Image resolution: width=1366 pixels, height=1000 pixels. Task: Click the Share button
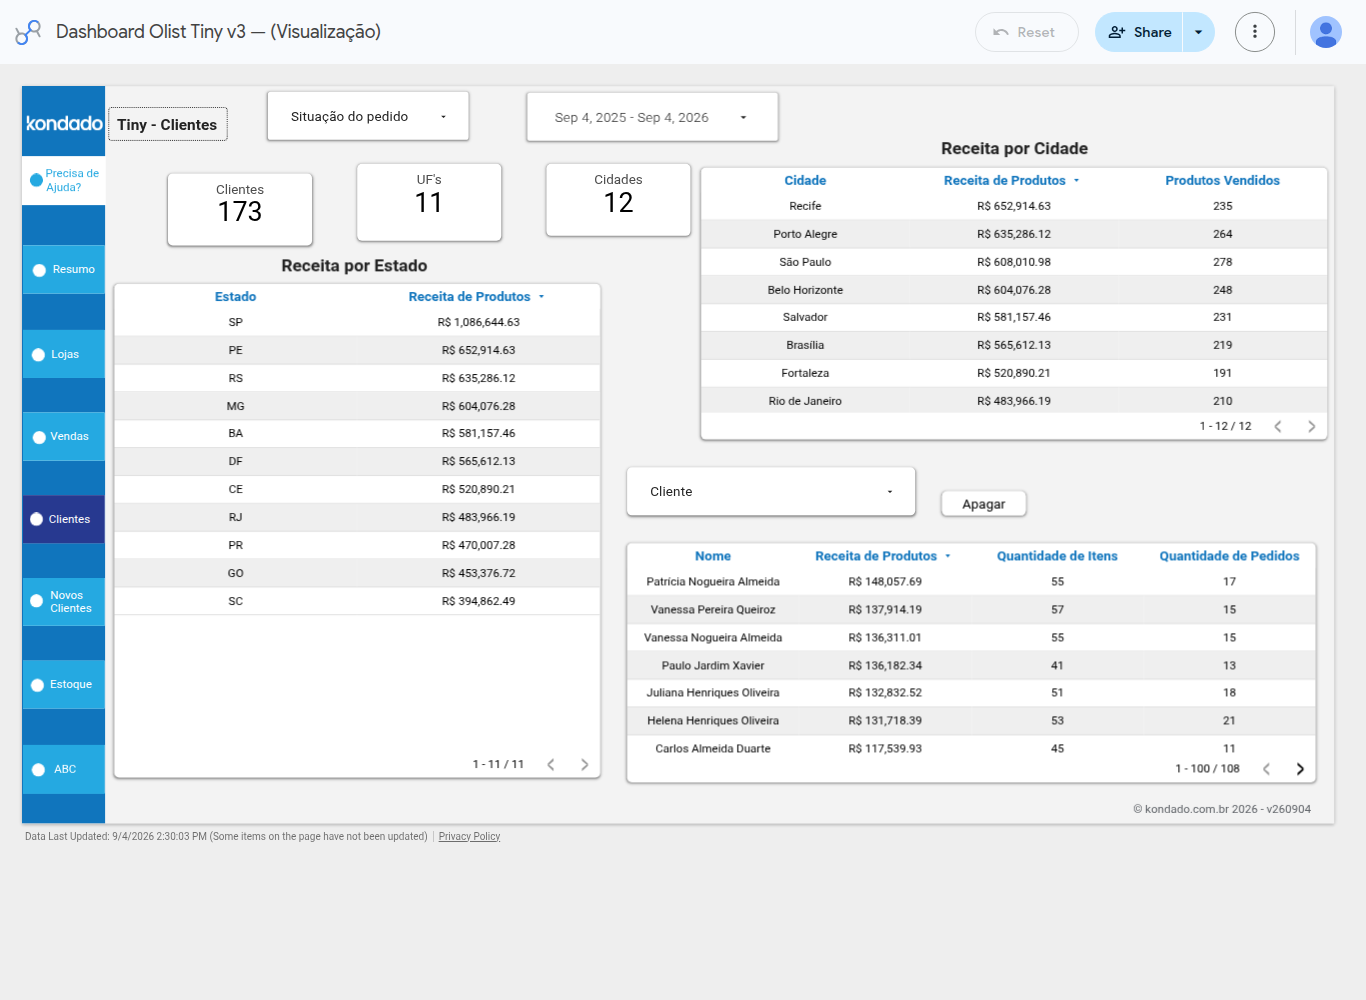click(x=1139, y=32)
